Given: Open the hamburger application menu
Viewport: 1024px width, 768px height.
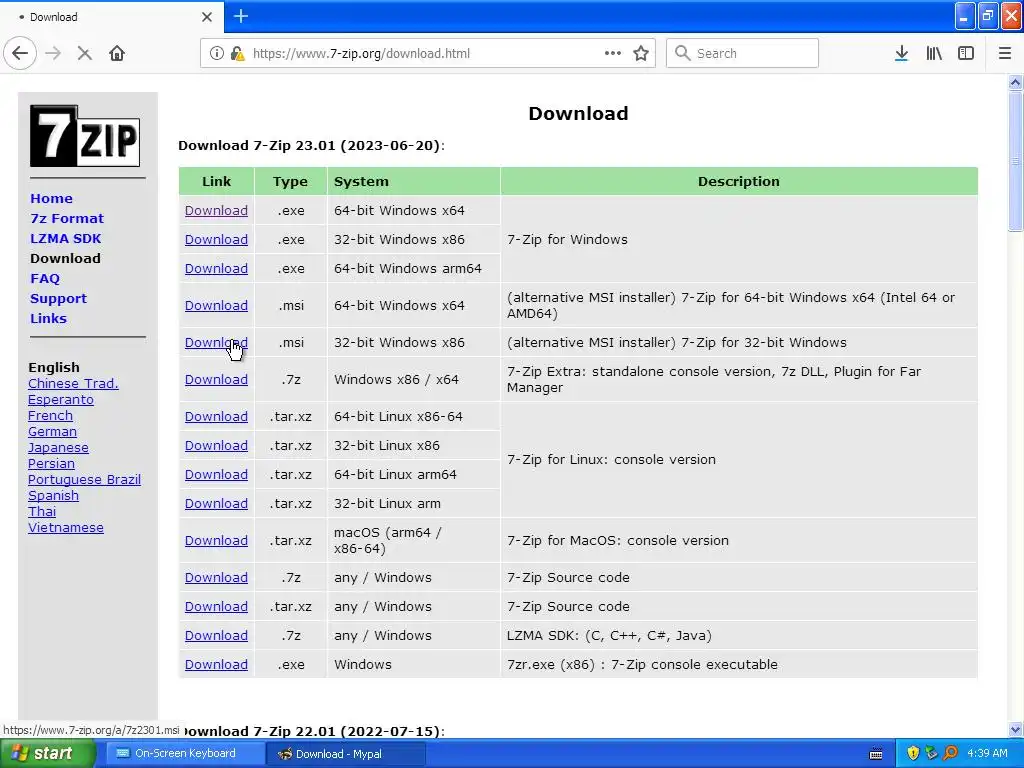Looking at the screenshot, I should 1004,54.
